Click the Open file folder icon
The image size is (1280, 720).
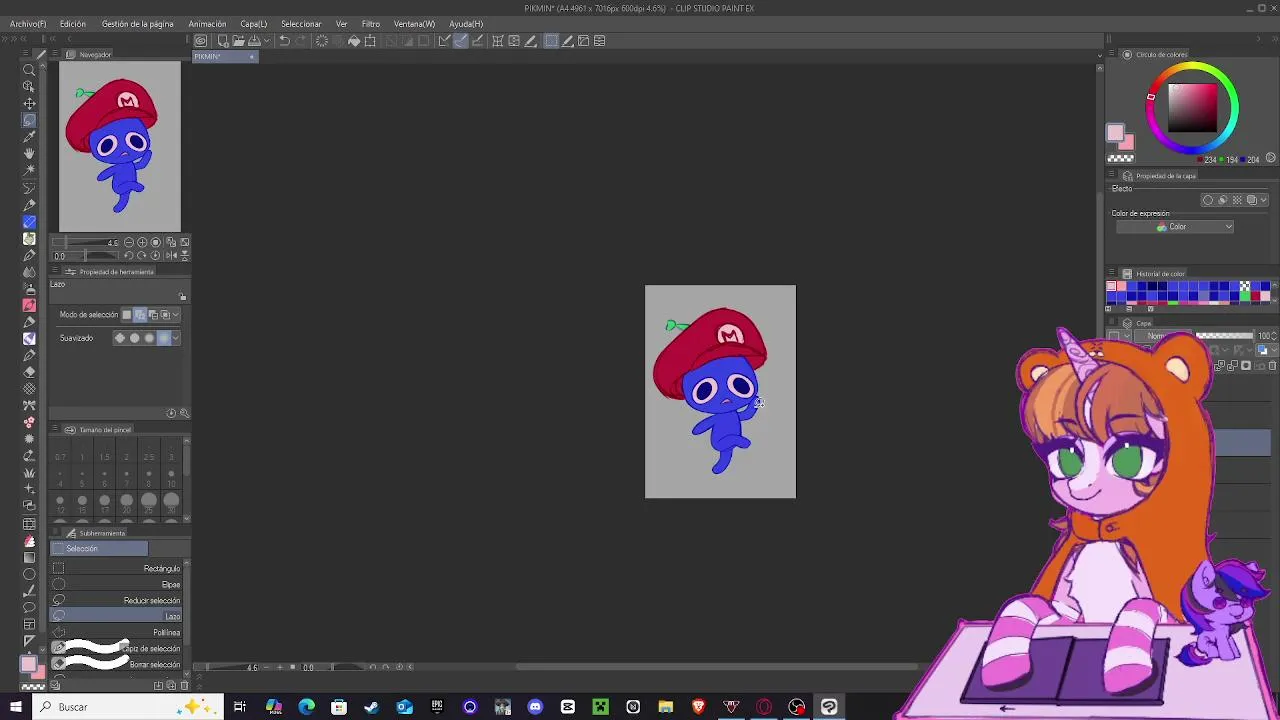pos(238,41)
